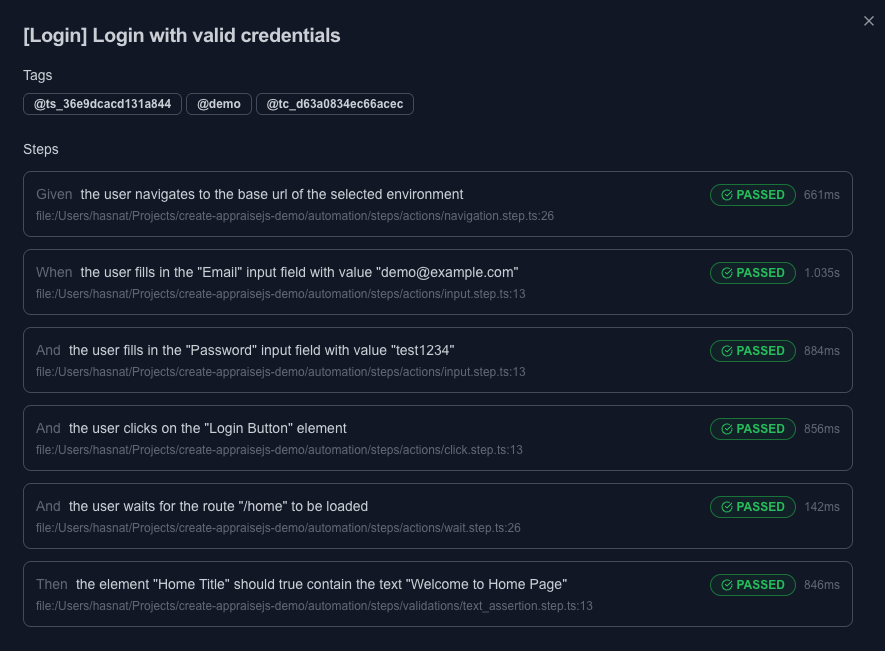This screenshot has width=885, height=651.
Task: Close the test report dialog
Action: [x=868, y=21]
